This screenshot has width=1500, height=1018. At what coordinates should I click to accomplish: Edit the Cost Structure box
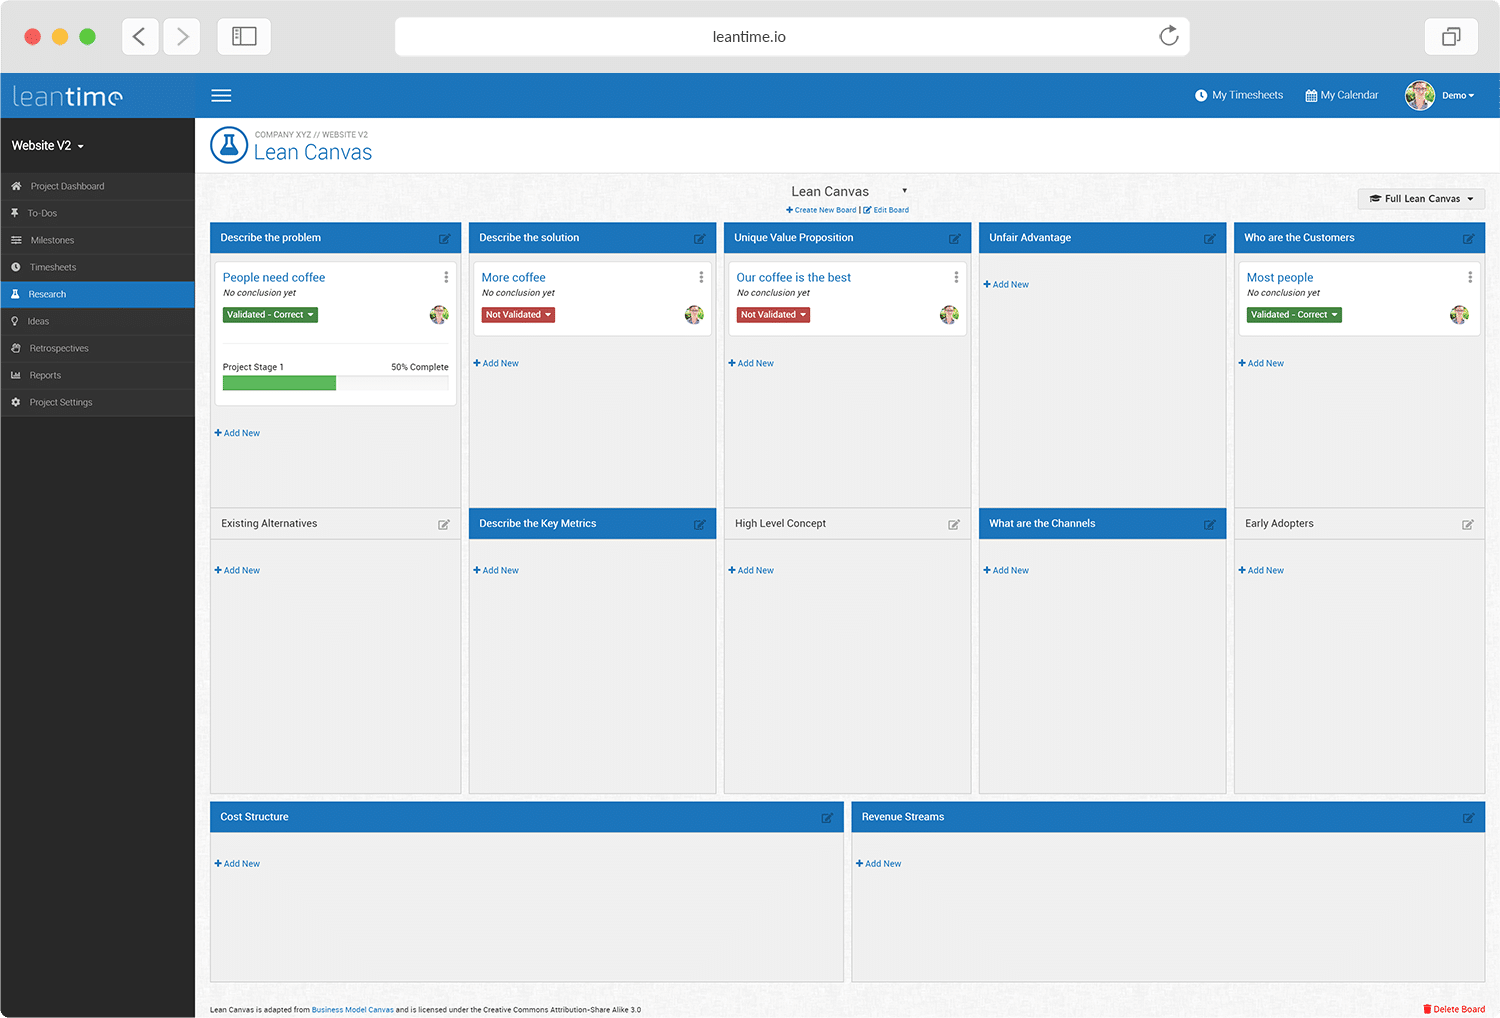pos(827,818)
